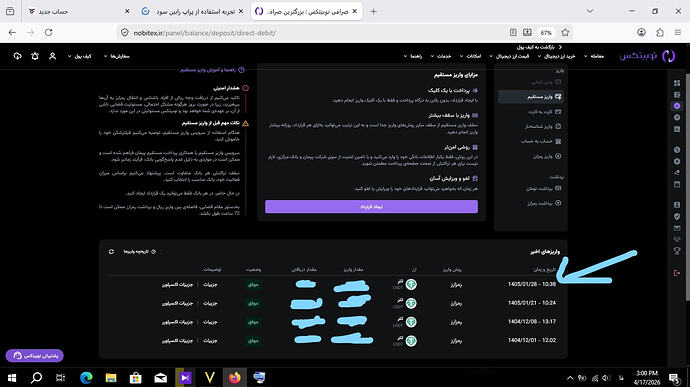Viewport: 690px width, 387px height.
Task: Open the notifications bell in header
Action: [35, 56]
